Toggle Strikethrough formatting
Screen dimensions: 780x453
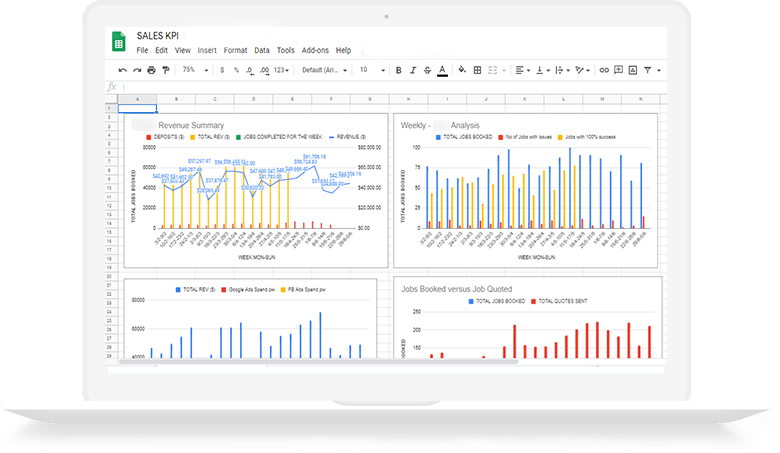[427, 71]
